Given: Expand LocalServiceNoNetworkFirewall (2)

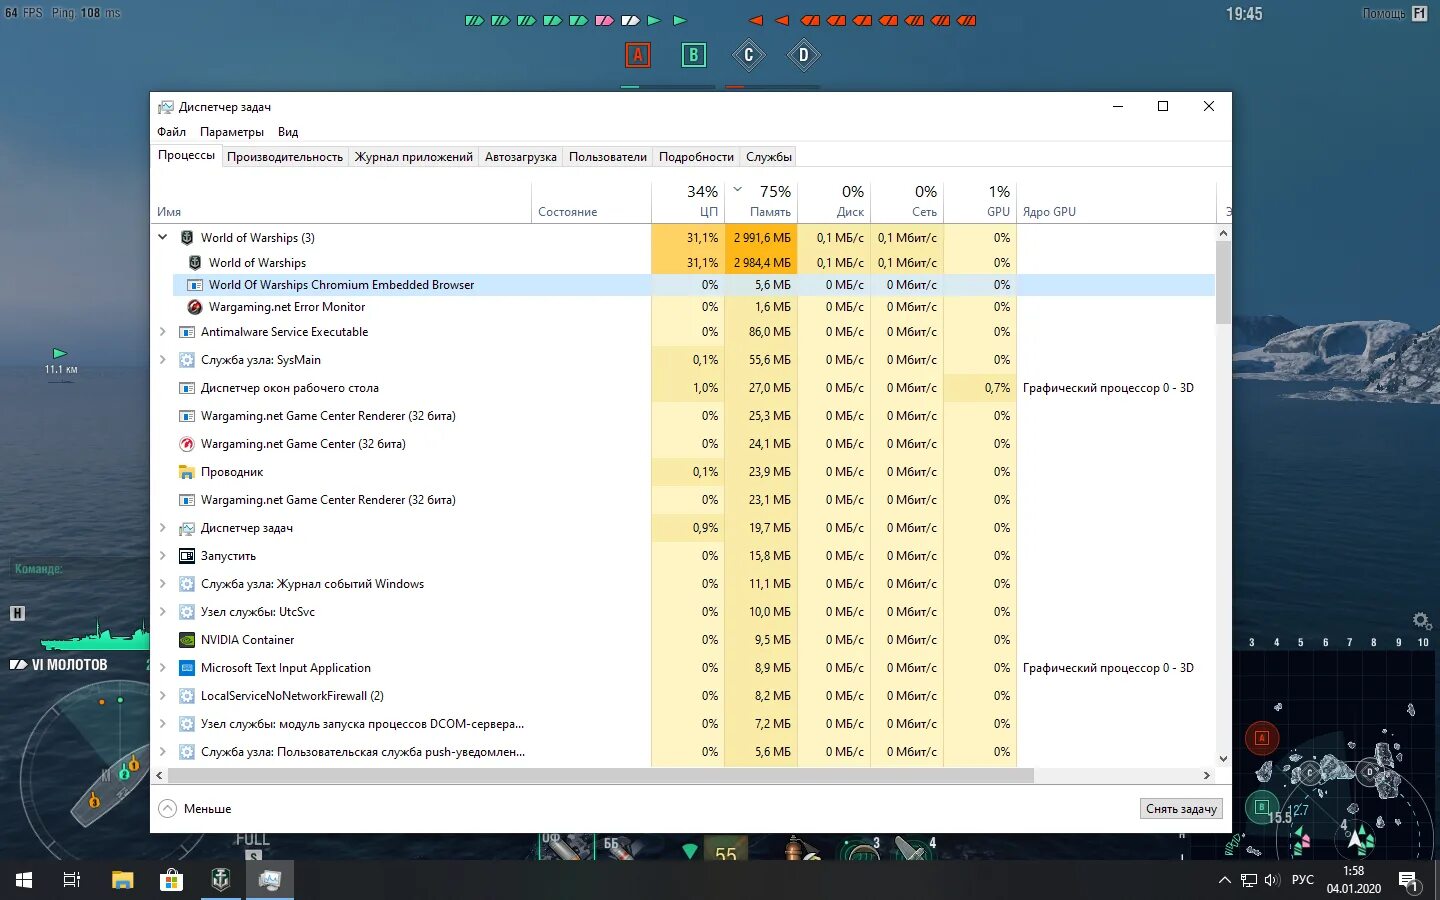Looking at the screenshot, I should pos(163,696).
